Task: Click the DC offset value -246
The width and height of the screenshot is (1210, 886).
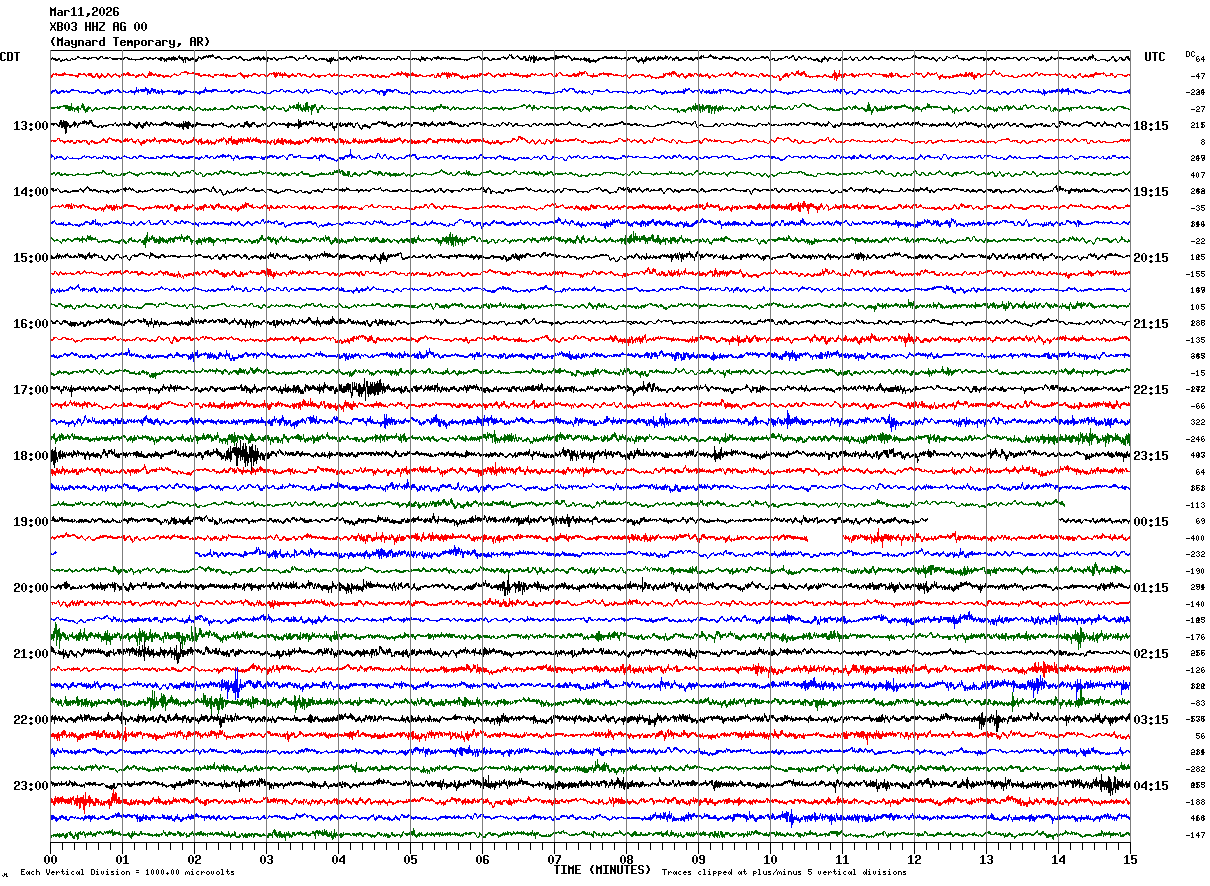Action: tap(1197, 439)
